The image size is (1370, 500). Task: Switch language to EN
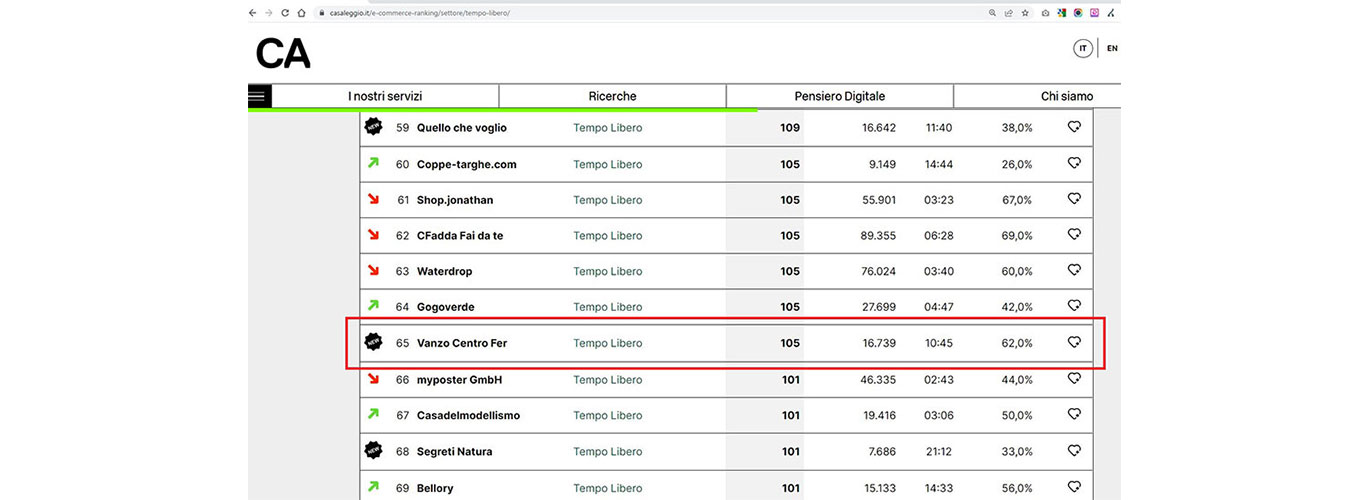click(1112, 48)
